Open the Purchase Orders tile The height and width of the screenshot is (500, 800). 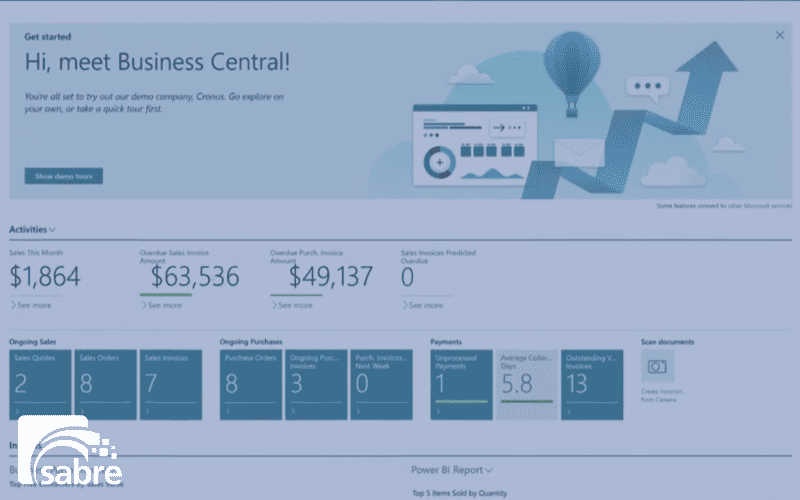251,385
